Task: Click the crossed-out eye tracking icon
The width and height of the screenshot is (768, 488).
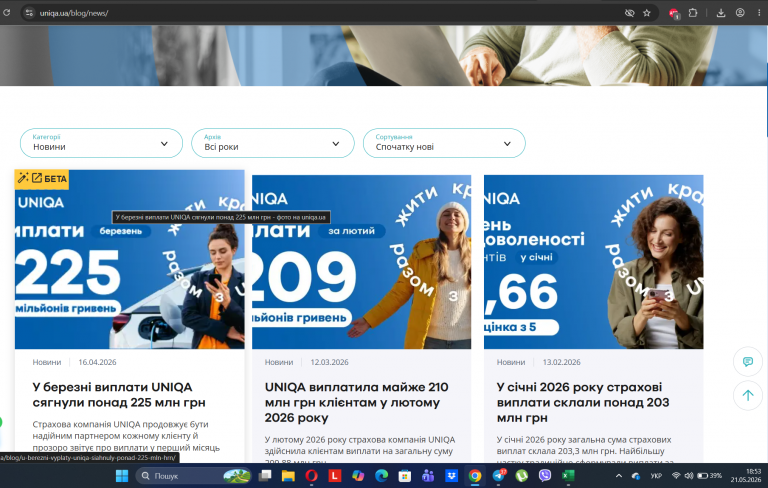Action: pos(630,13)
